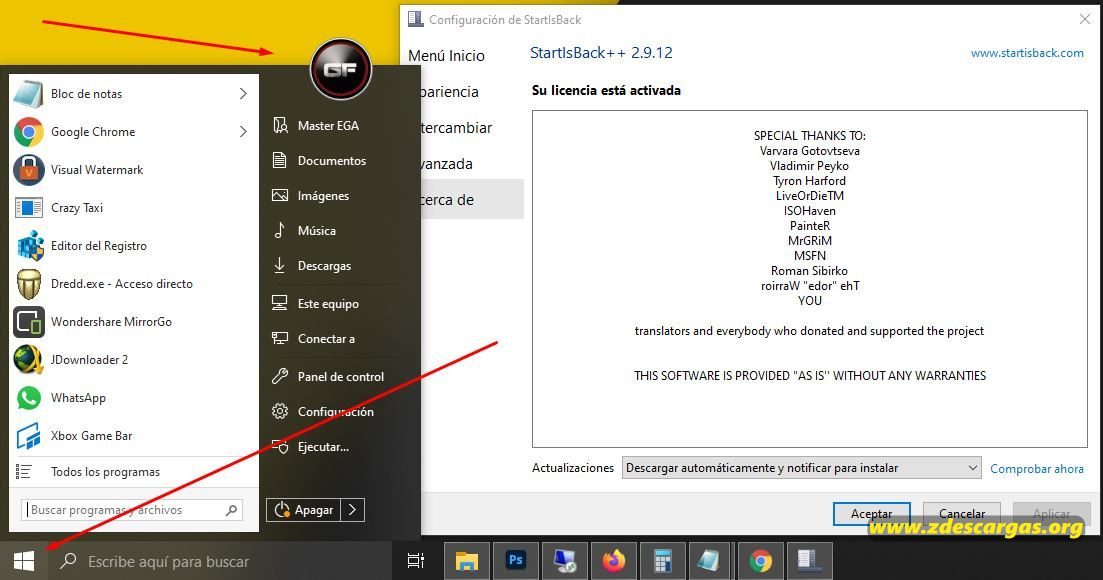The height and width of the screenshot is (580, 1103).
Task: Click the Windows Start button
Action: pos(24,561)
